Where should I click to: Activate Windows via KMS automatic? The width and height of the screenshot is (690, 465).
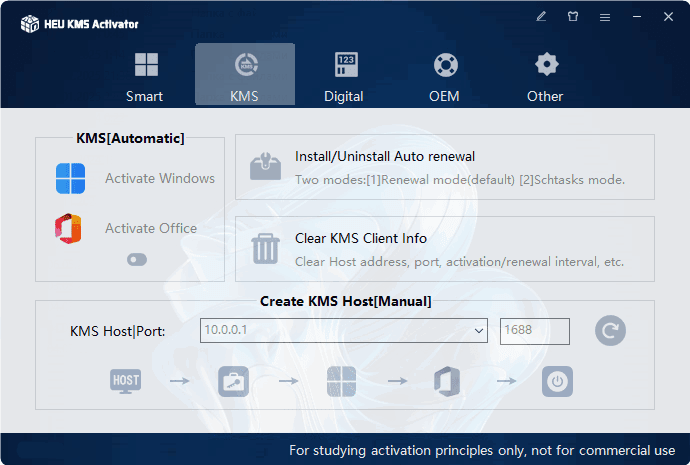(x=160, y=179)
